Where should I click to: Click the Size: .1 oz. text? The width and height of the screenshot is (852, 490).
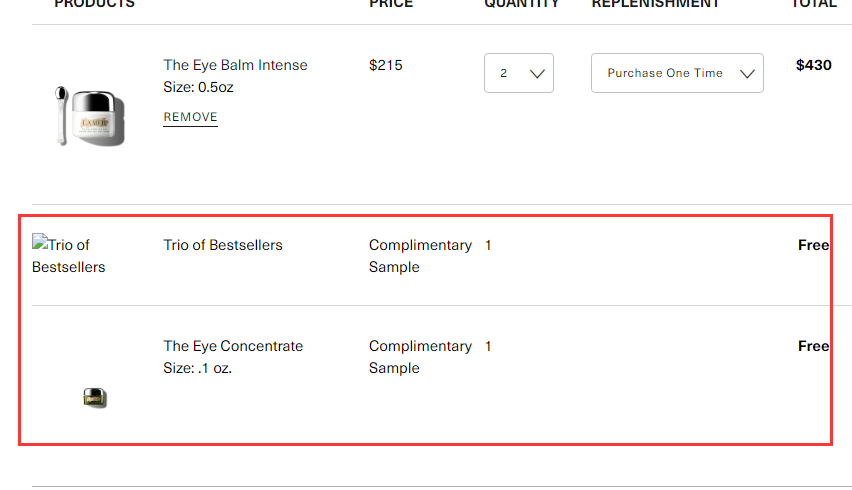(198, 368)
